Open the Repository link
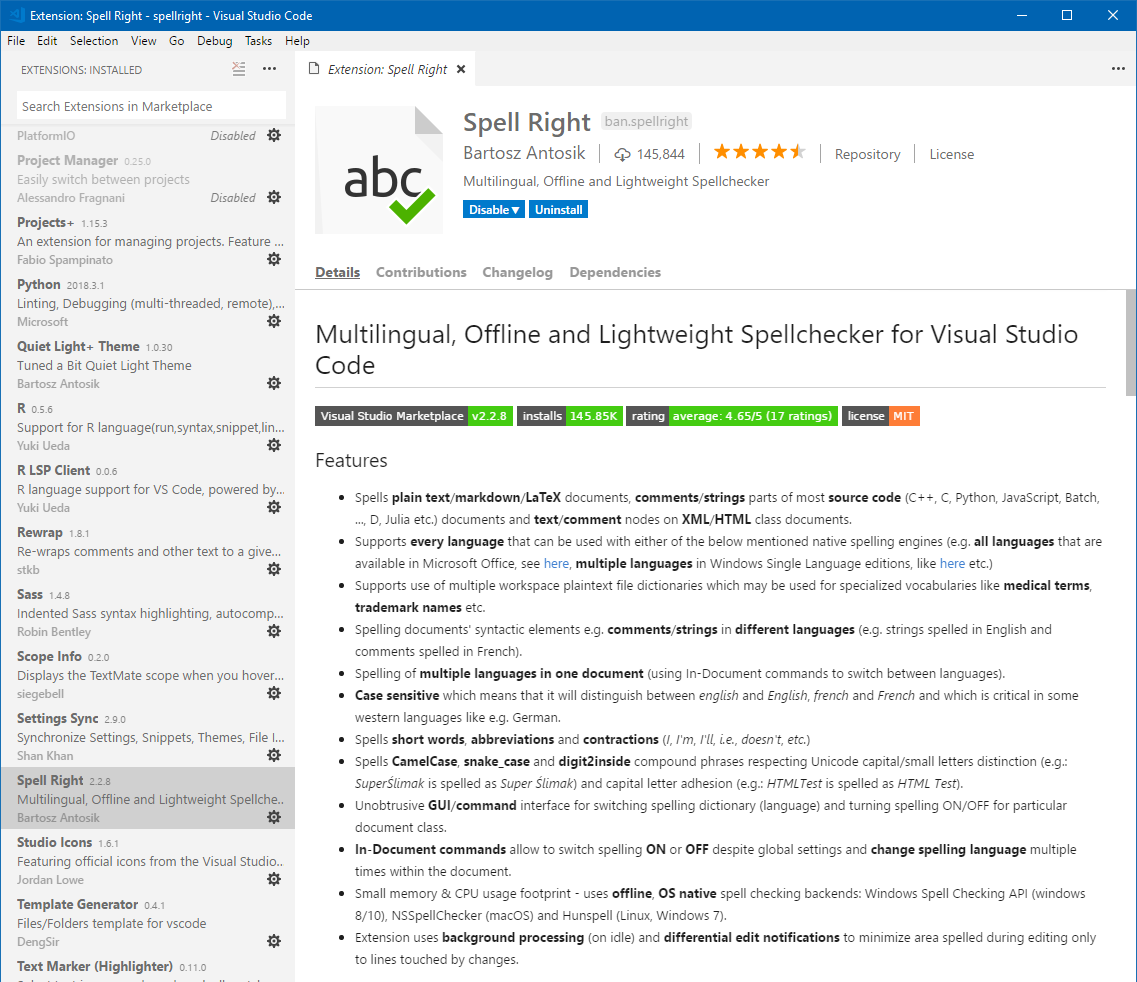Viewport: 1137px width, 982px height. (x=866, y=154)
